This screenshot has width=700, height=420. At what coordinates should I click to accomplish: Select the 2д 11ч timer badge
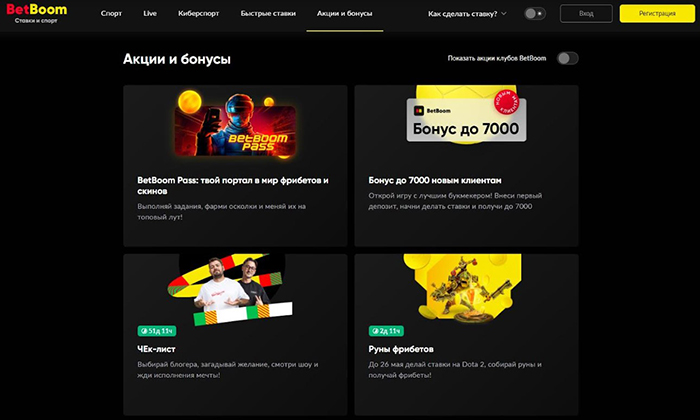click(x=386, y=331)
